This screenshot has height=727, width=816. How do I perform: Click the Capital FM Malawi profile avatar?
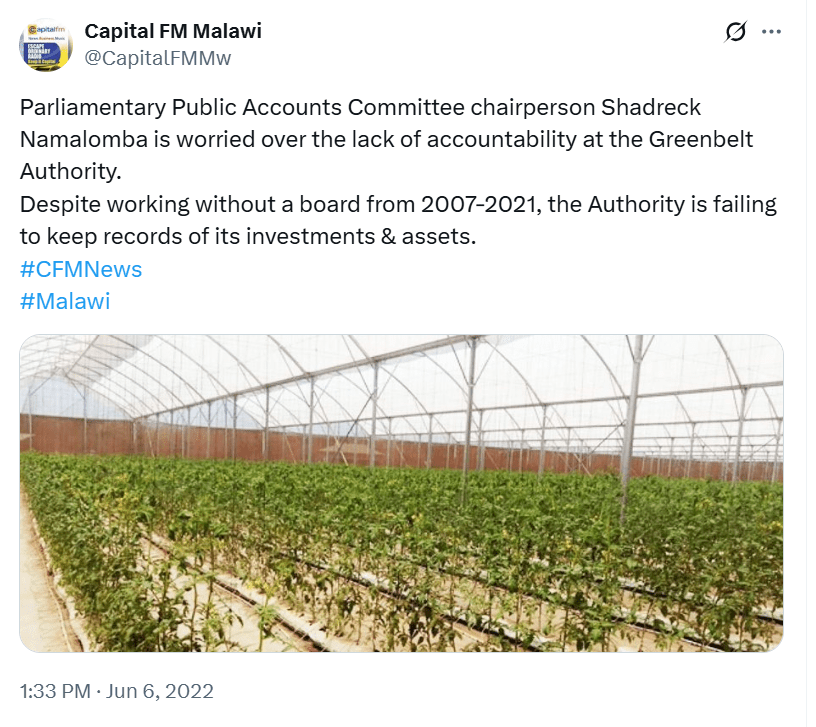click(46, 45)
